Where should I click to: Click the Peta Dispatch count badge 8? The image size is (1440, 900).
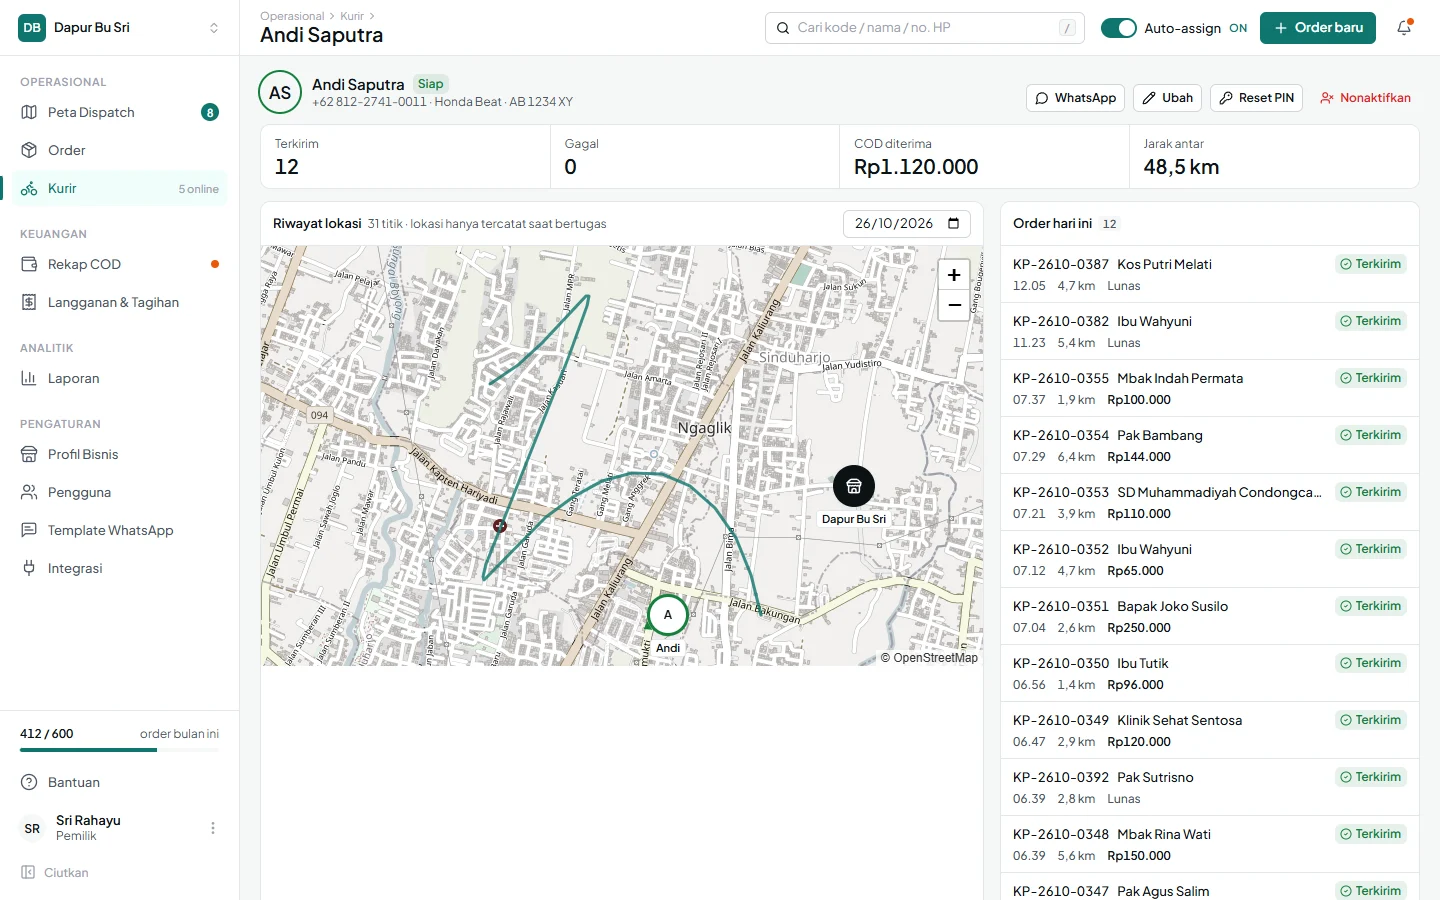pyautogui.click(x=210, y=112)
